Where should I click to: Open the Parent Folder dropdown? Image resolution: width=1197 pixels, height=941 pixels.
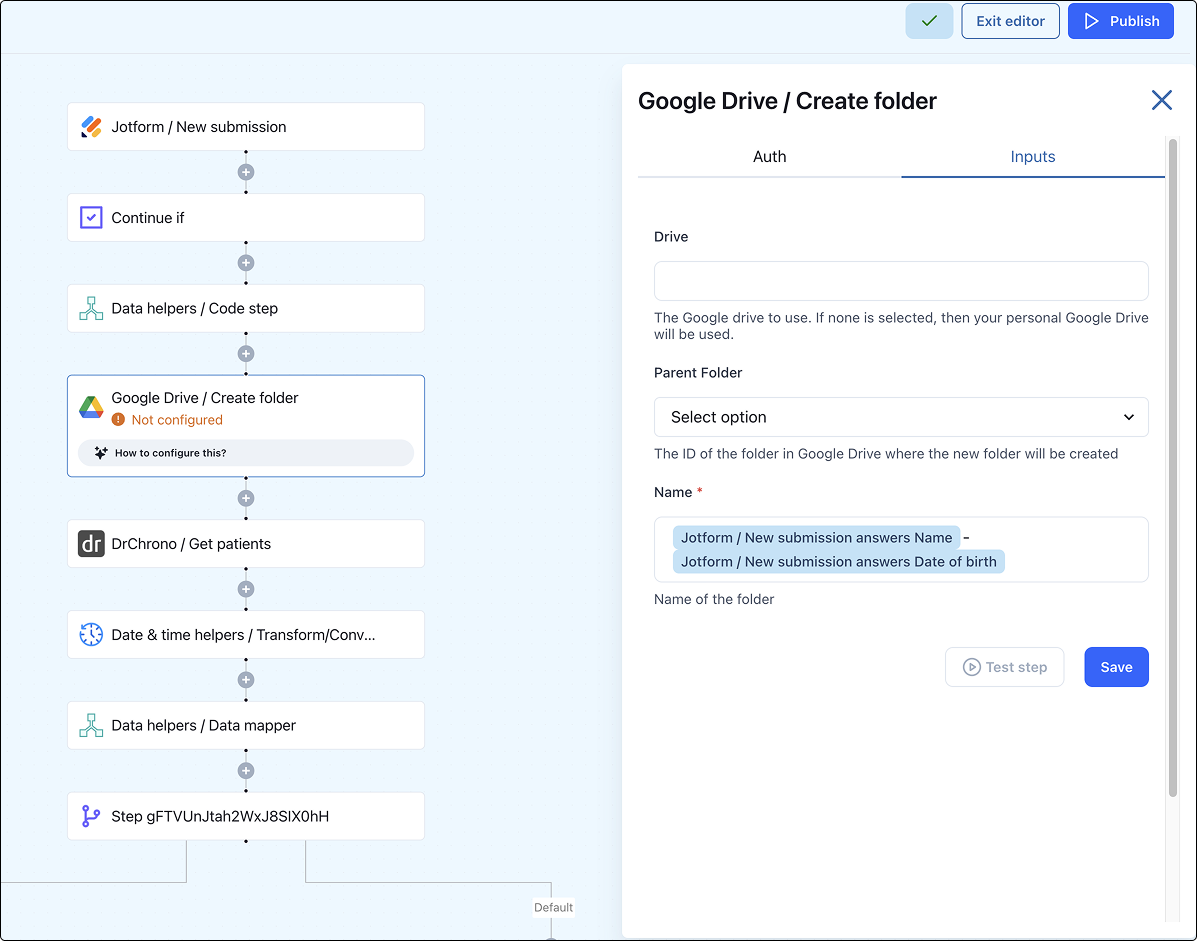(901, 417)
